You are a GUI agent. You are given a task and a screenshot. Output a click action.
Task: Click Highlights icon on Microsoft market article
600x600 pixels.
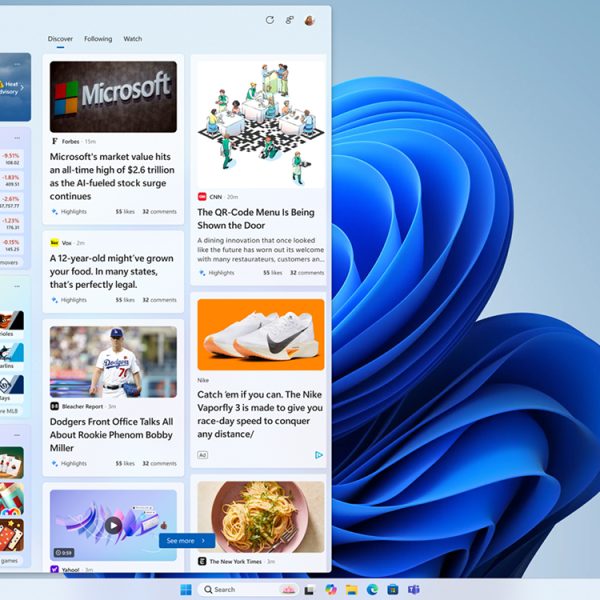(54, 212)
